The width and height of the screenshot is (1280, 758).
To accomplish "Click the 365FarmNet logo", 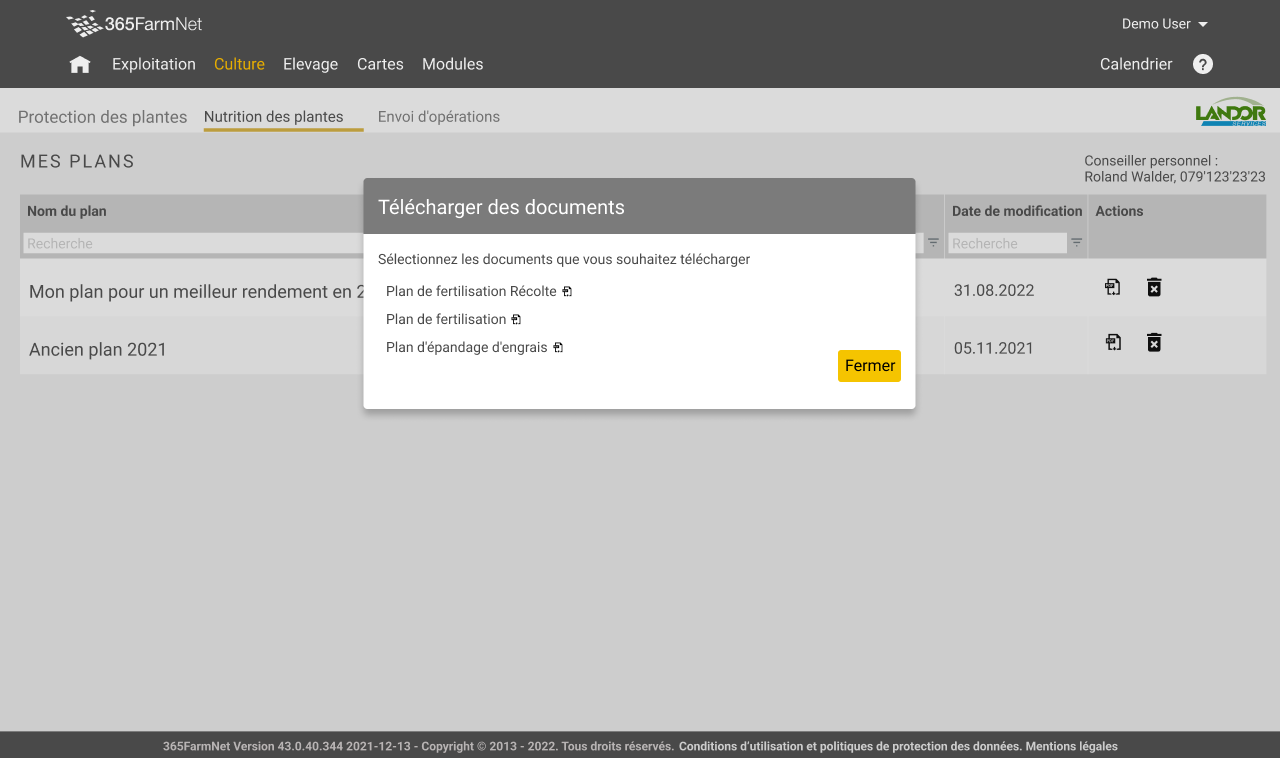I will pyautogui.click(x=134, y=24).
